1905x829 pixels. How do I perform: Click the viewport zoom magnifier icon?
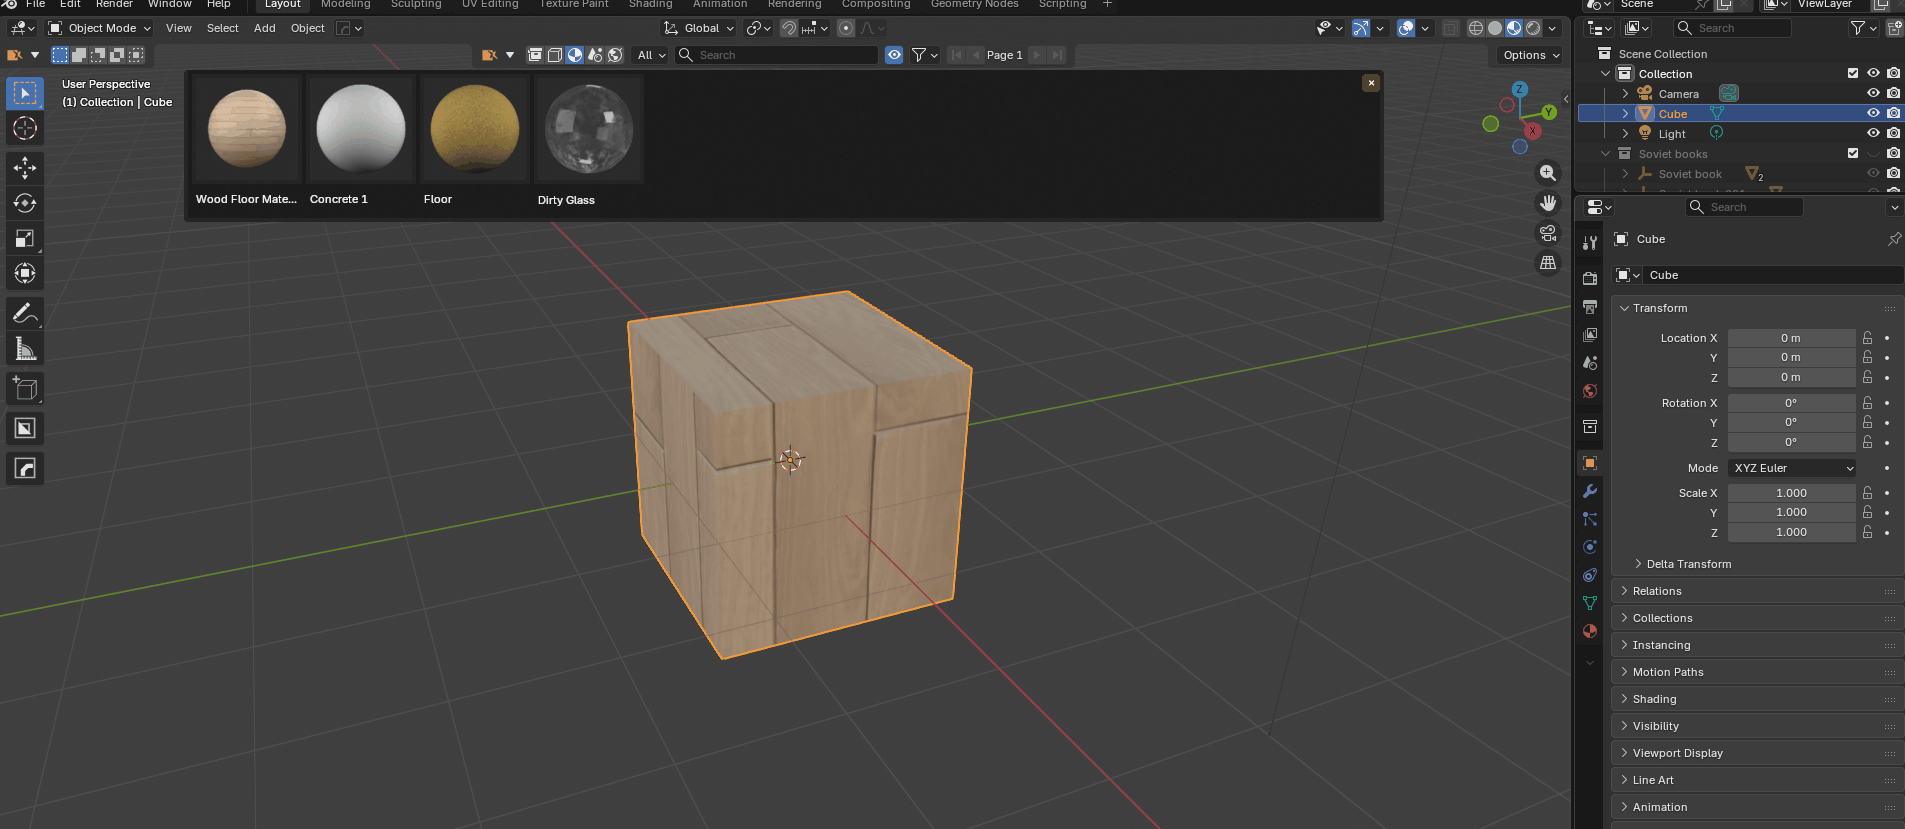click(1548, 173)
